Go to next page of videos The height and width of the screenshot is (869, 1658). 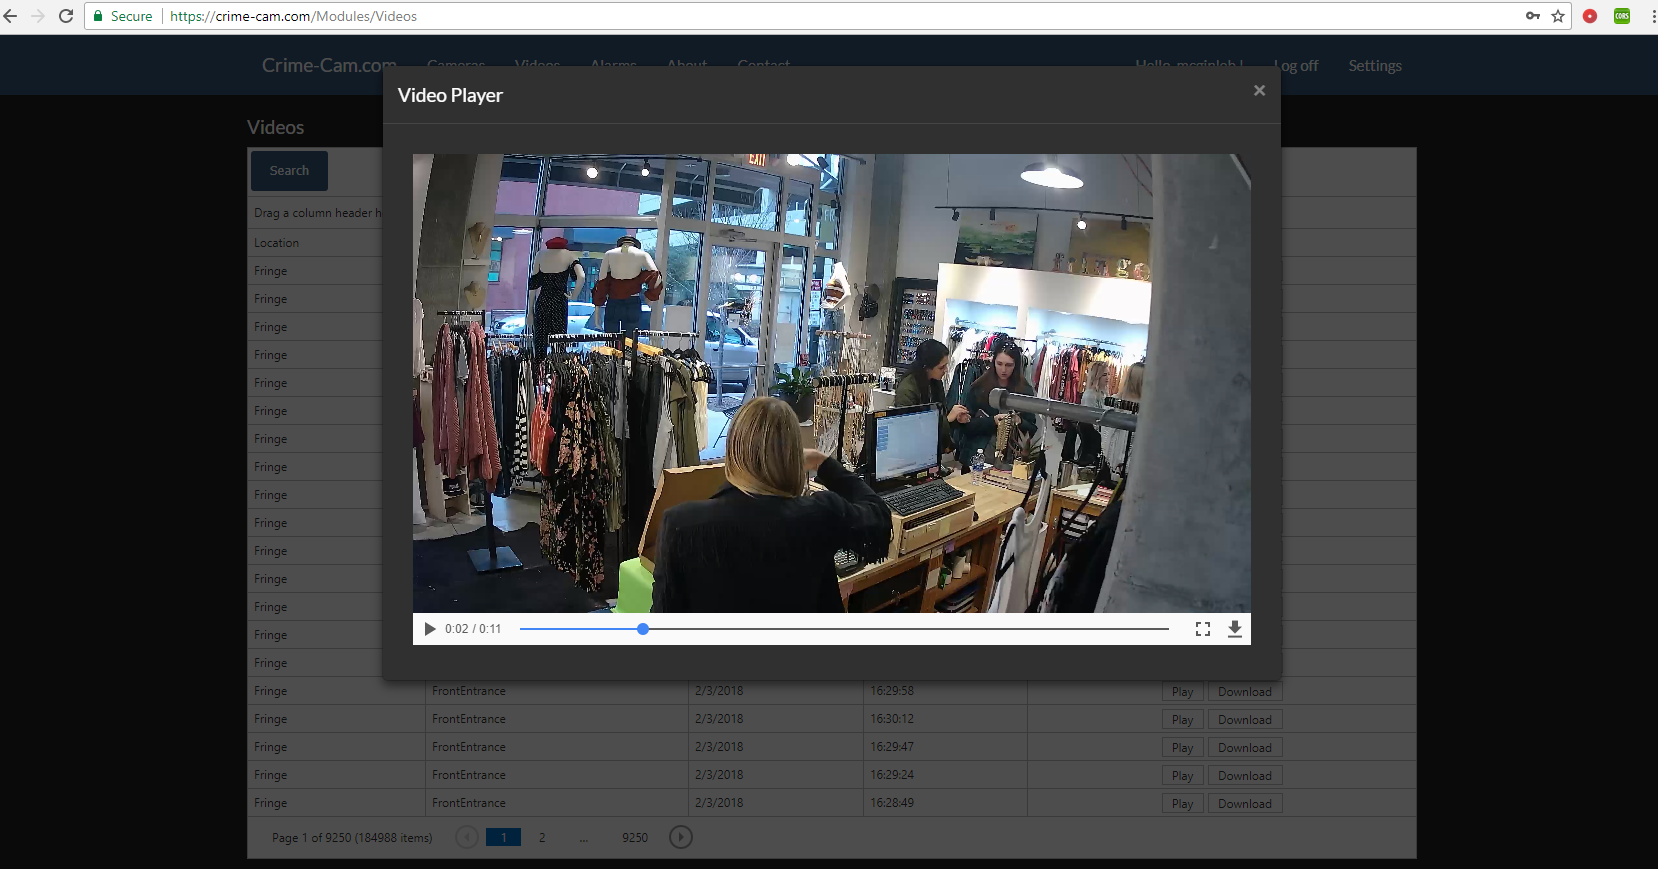(680, 837)
